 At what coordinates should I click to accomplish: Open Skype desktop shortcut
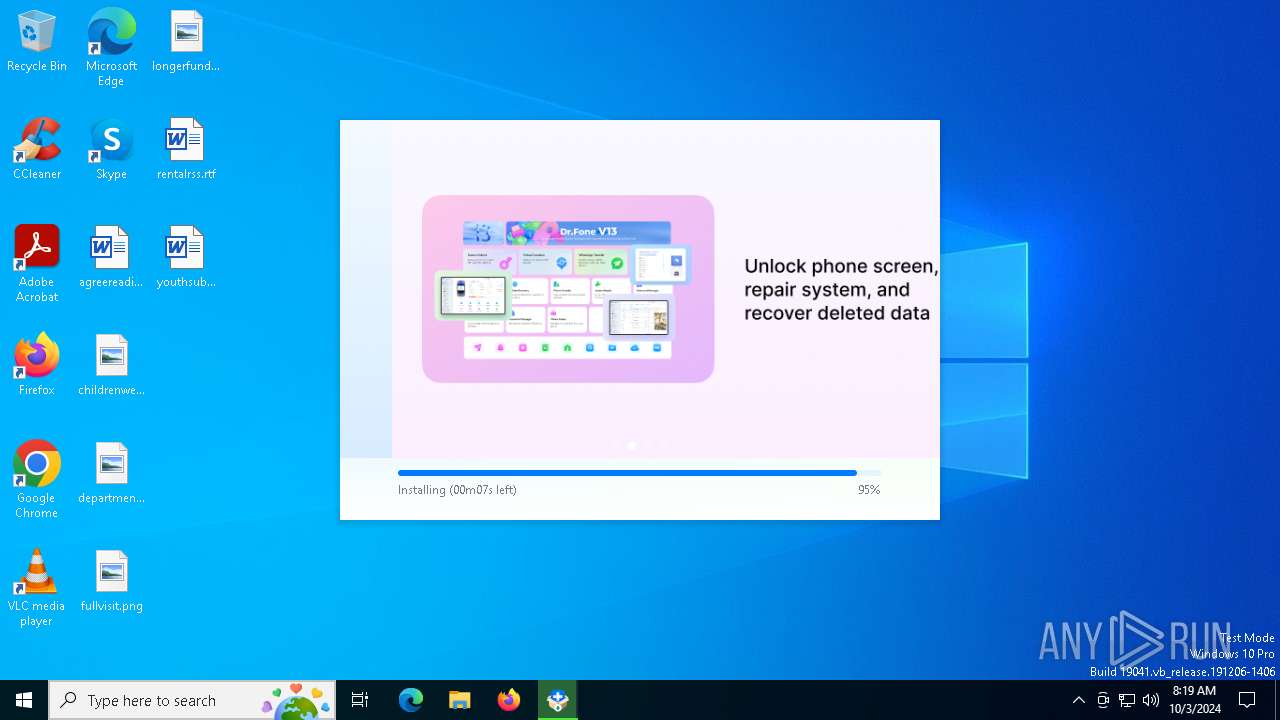tap(111, 150)
